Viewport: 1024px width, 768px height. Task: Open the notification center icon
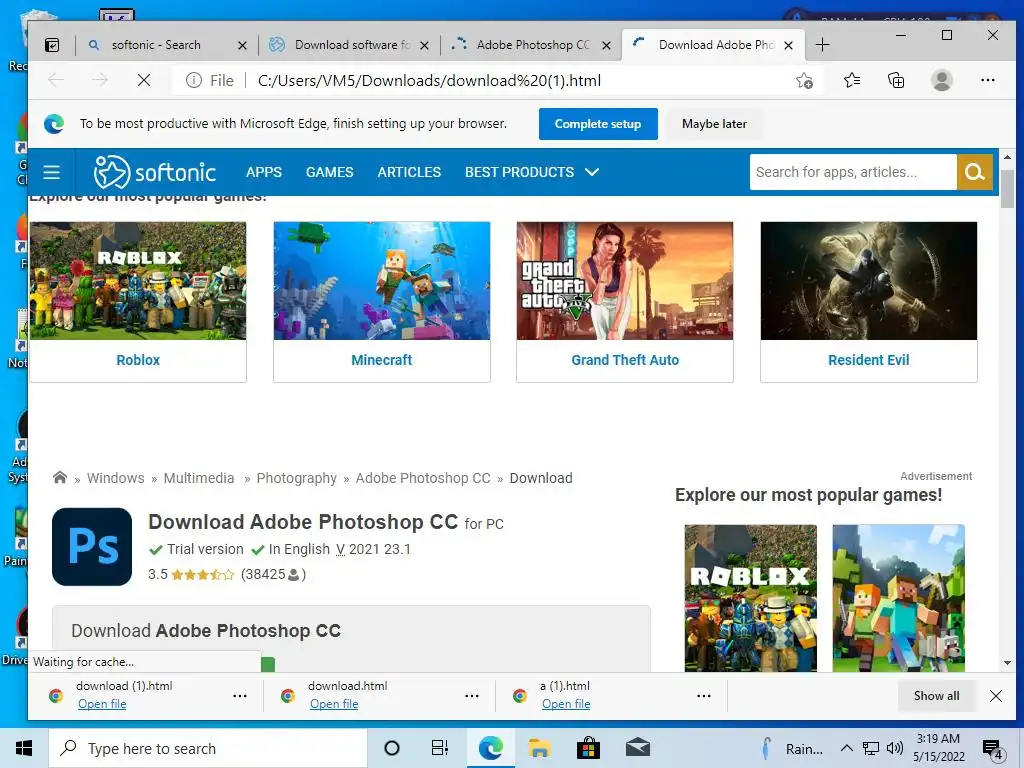pyautogui.click(x=993, y=750)
